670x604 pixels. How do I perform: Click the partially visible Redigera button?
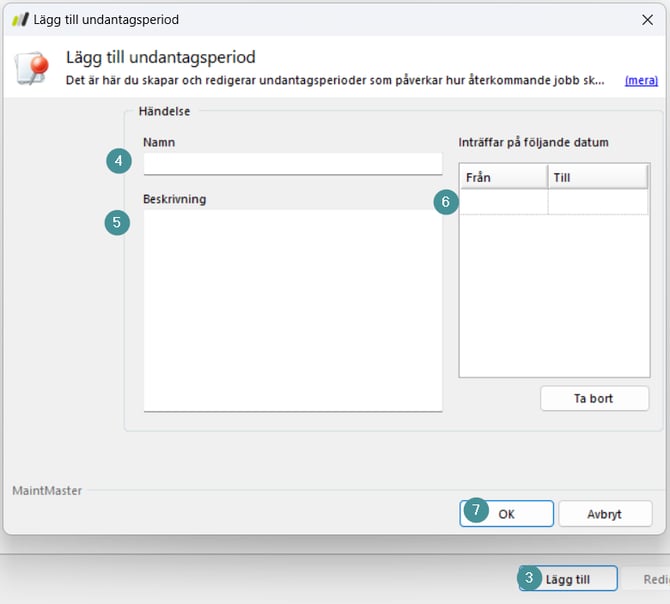point(654,579)
